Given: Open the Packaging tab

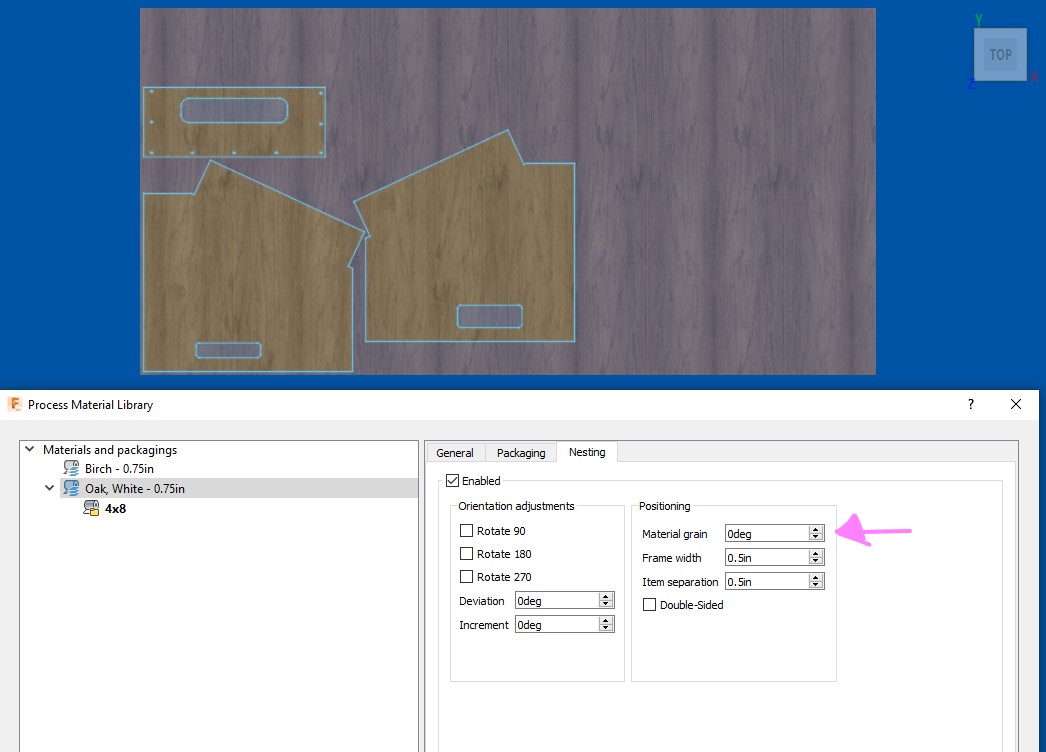Looking at the screenshot, I should click(x=520, y=452).
